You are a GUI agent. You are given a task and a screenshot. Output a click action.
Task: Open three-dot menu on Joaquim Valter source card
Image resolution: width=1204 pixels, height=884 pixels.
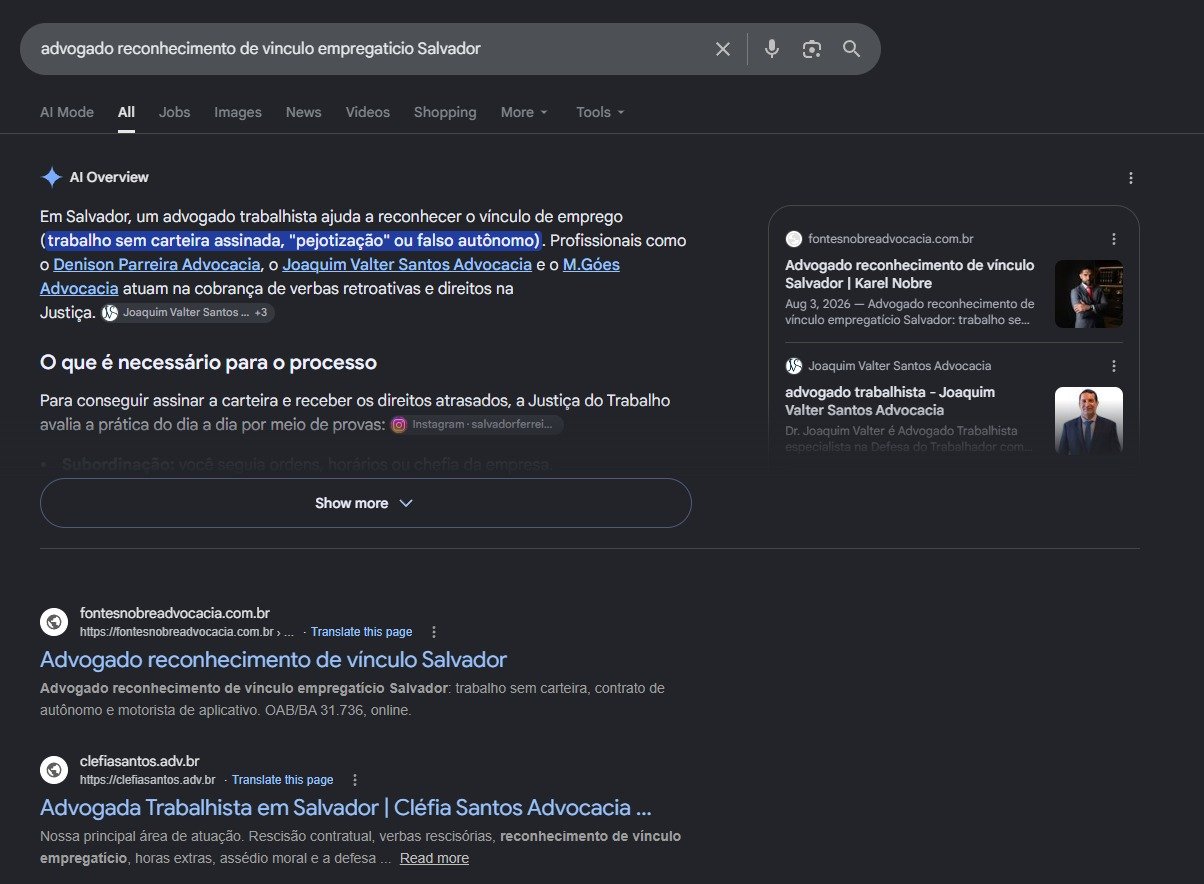tap(1114, 366)
